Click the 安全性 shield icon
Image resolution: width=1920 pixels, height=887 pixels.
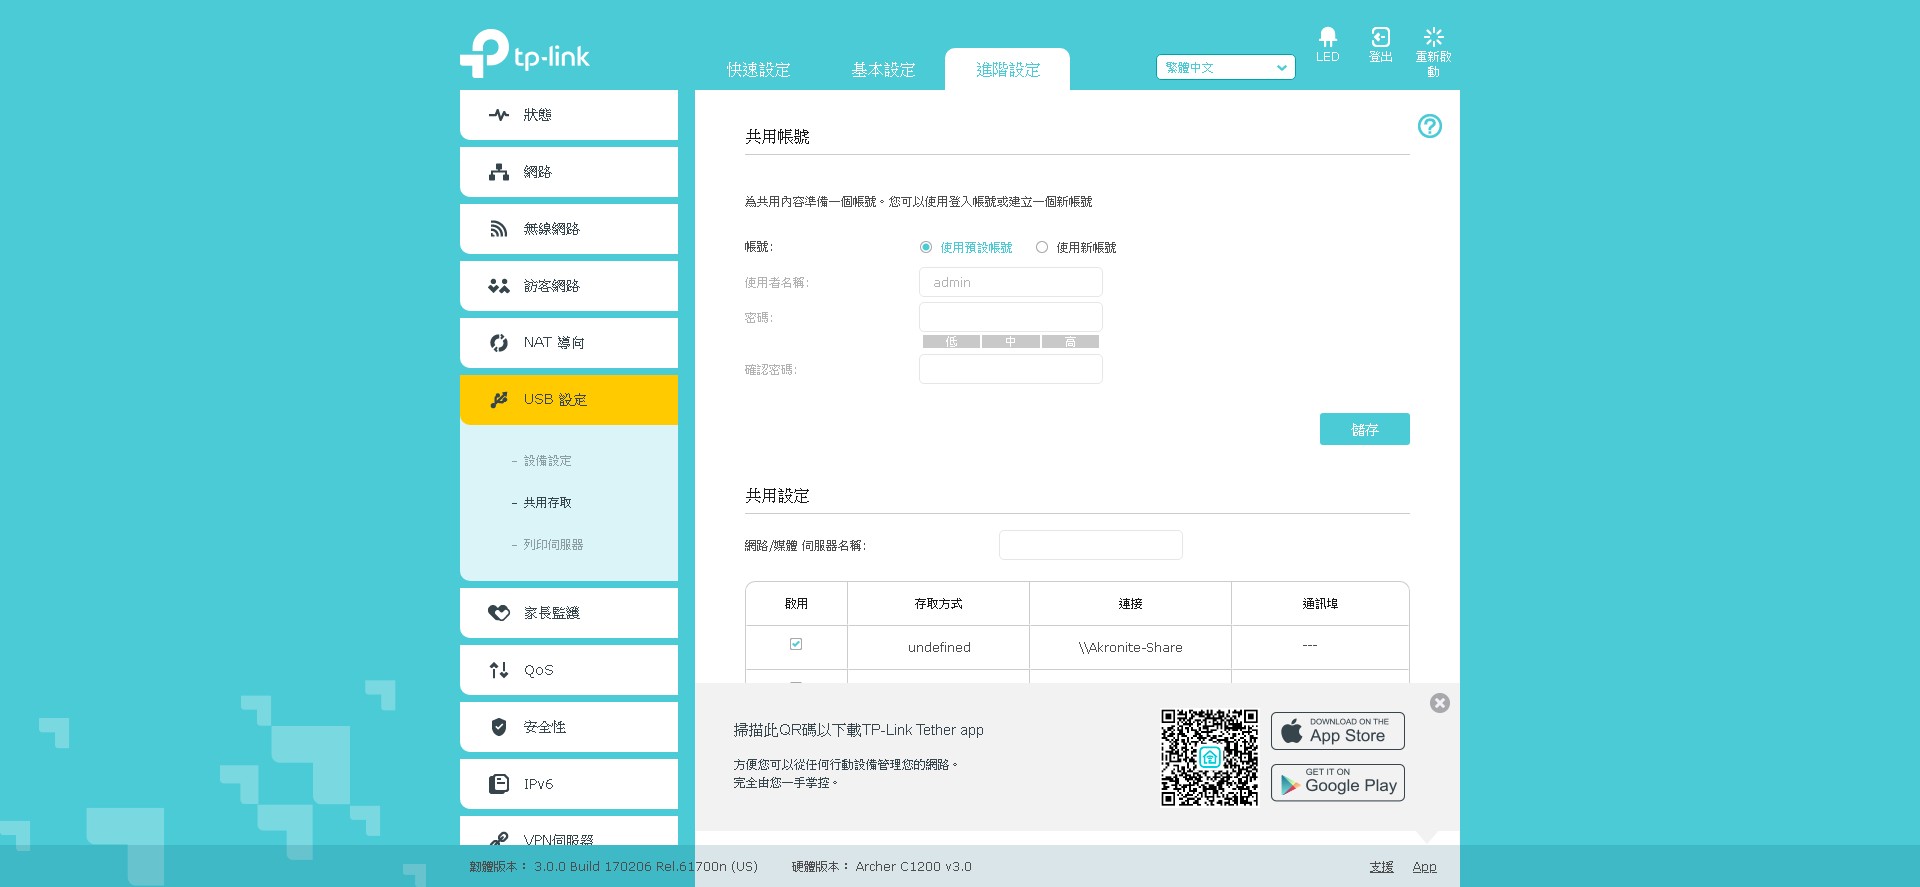tap(499, 727)
